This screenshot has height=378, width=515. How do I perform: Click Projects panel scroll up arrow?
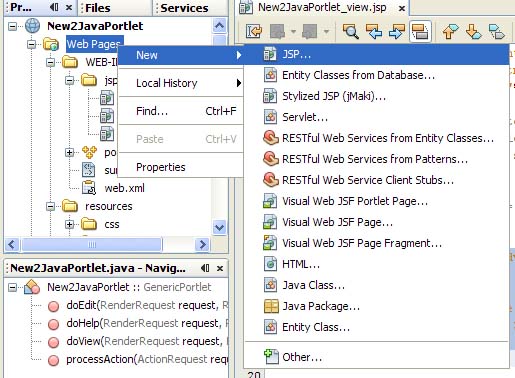(x=219, y=26)
